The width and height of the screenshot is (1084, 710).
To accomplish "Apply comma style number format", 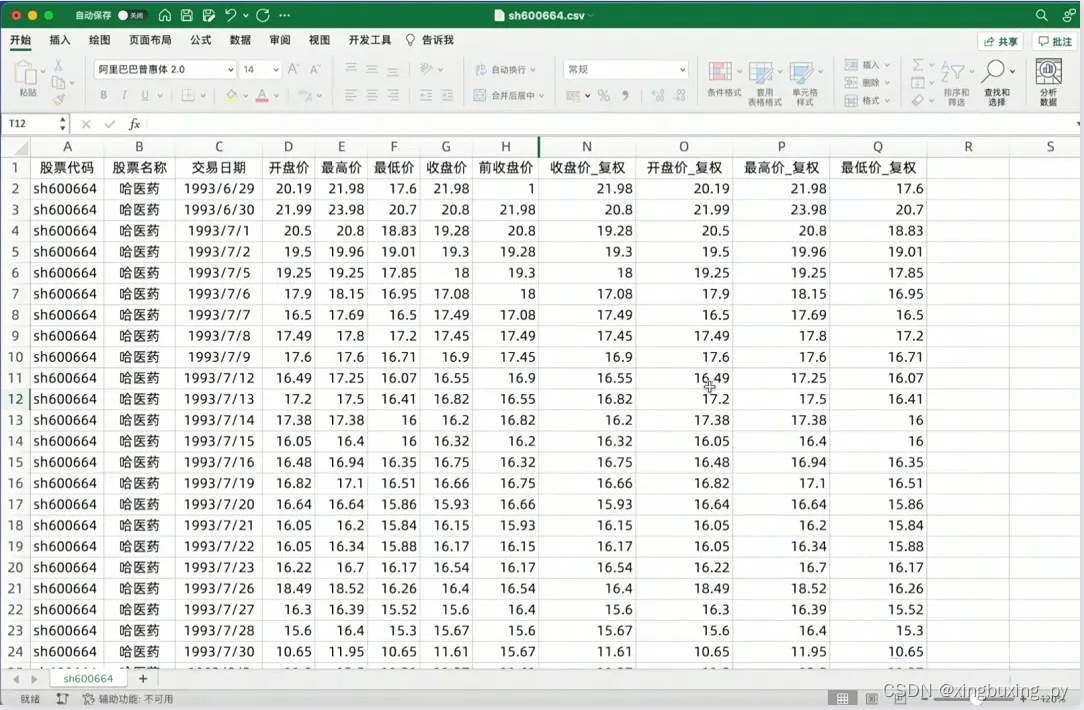I will point(625,95).
